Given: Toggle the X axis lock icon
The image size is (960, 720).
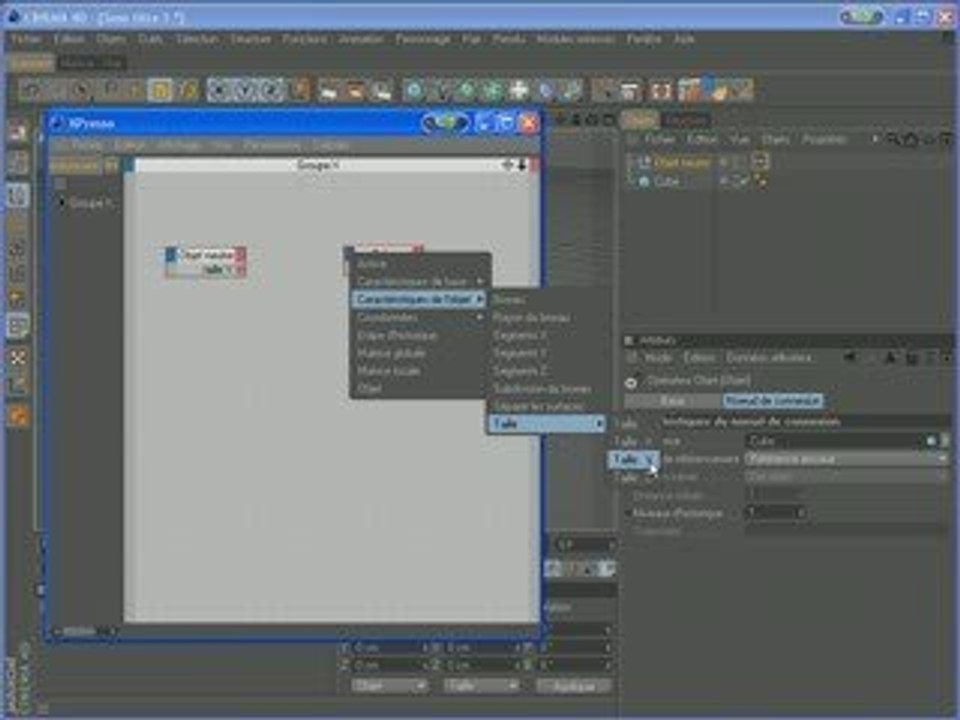Looking at the screenshot, I should click(220, 90).
